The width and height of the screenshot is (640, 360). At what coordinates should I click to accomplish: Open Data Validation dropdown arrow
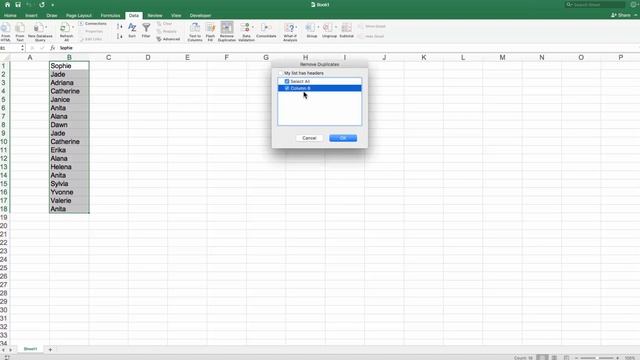click(253, 27)
